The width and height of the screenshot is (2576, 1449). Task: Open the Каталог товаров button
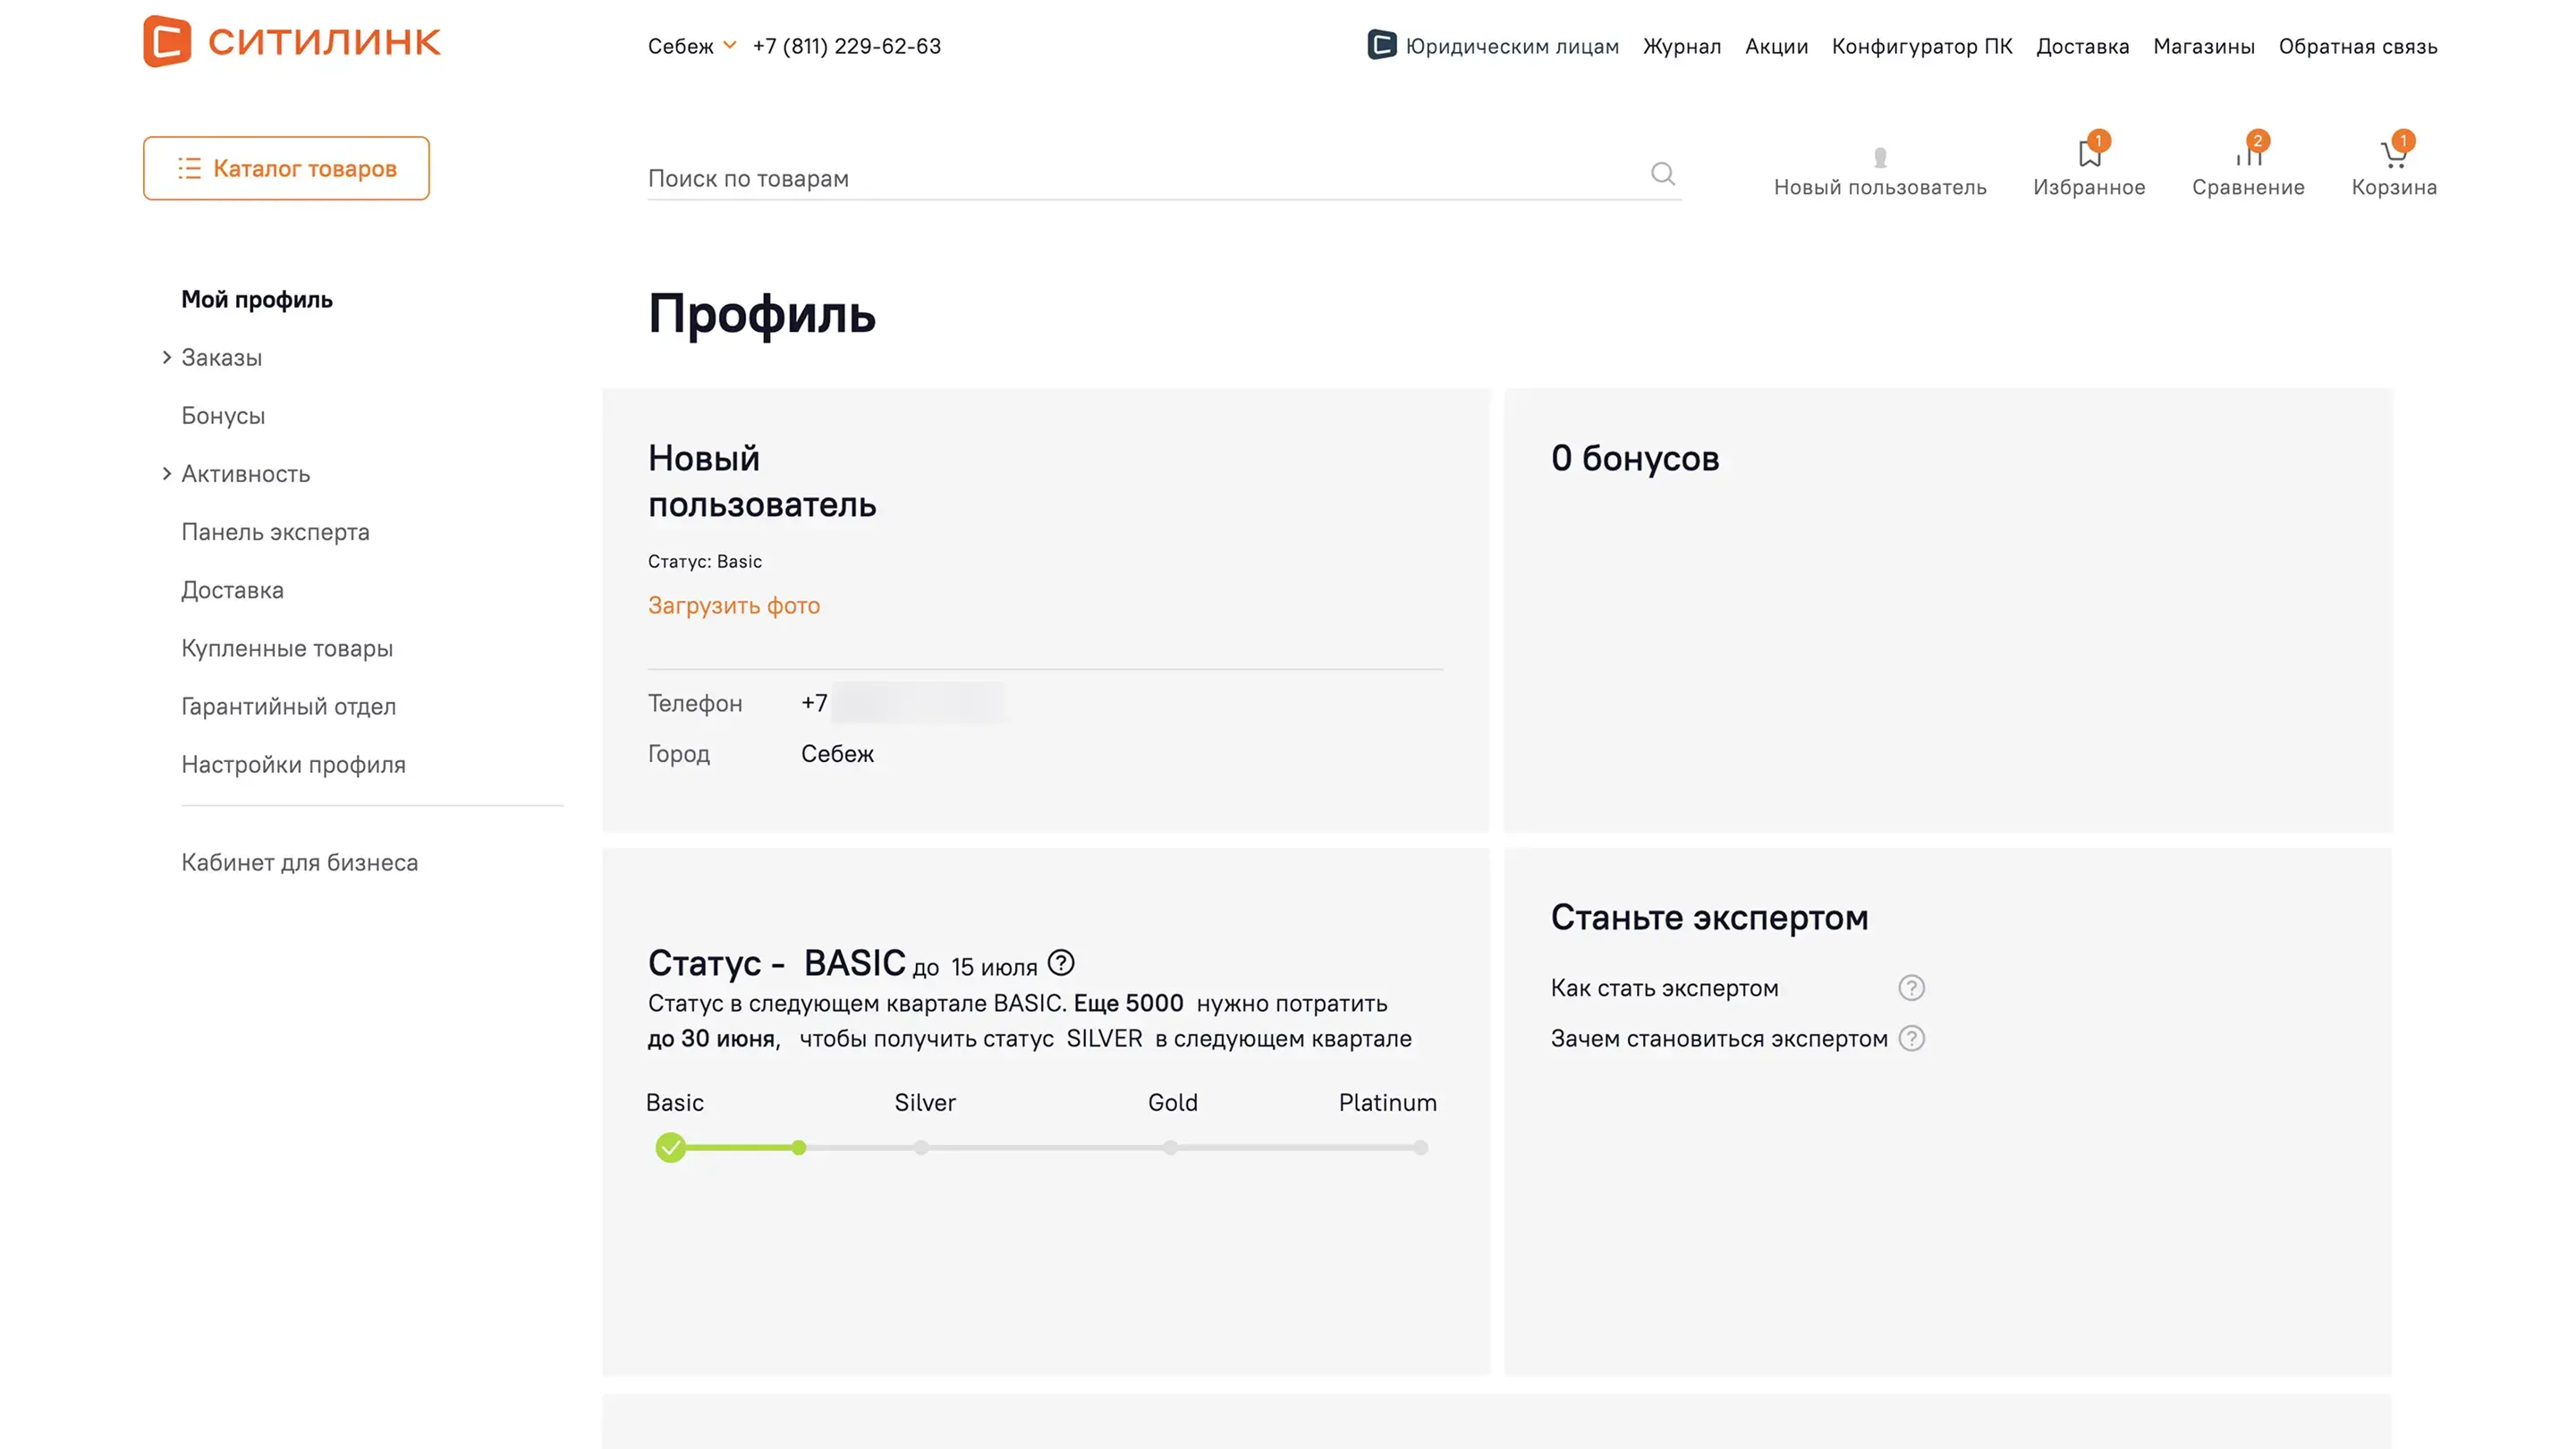[286, 168]
